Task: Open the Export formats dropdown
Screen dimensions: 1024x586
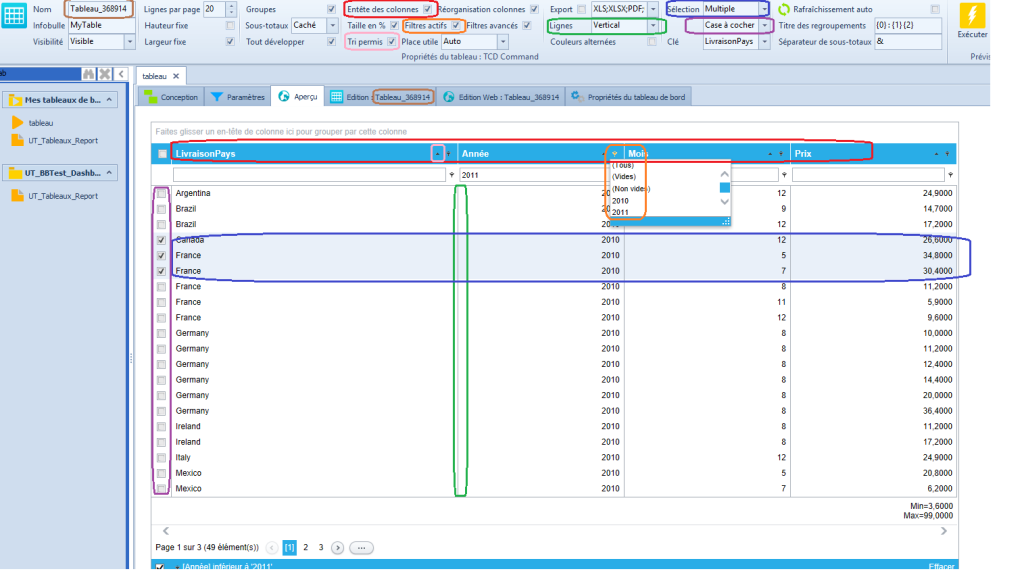Action: coord(652,9)
